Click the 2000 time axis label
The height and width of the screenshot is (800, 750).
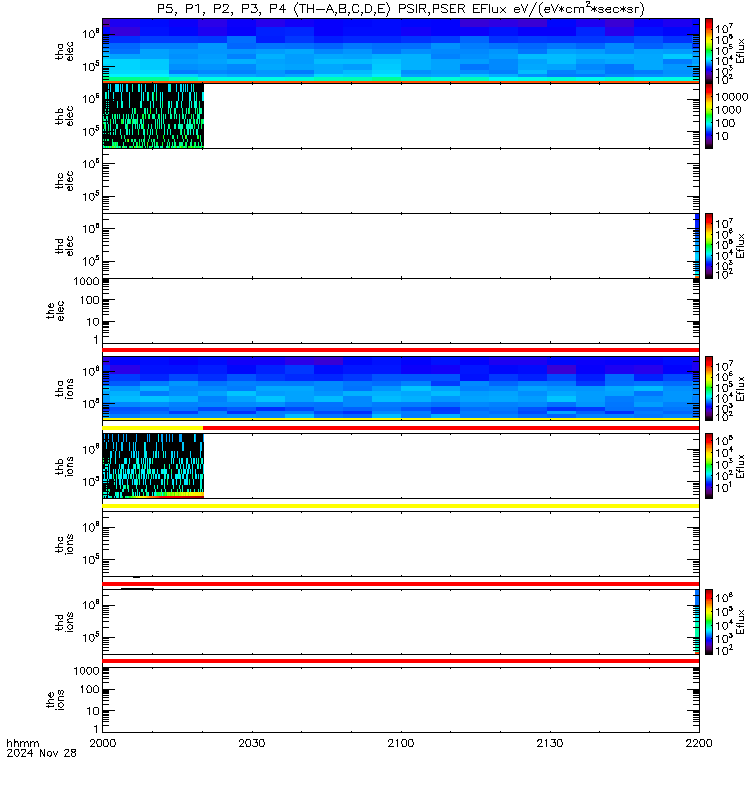point(103,743)
